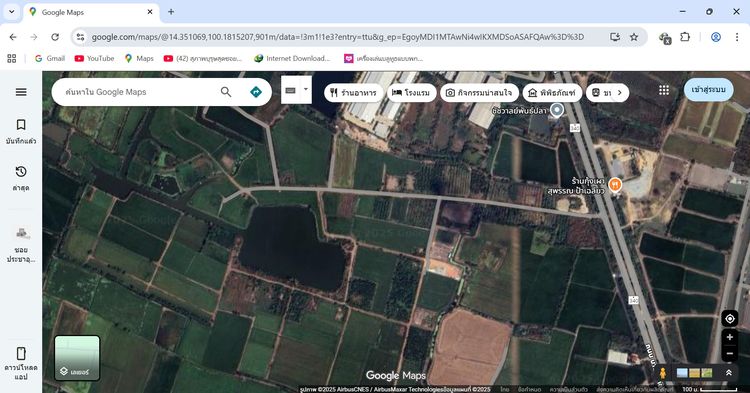Zoom out with the minus button
750x393 pixels.
tap(730, 354)
